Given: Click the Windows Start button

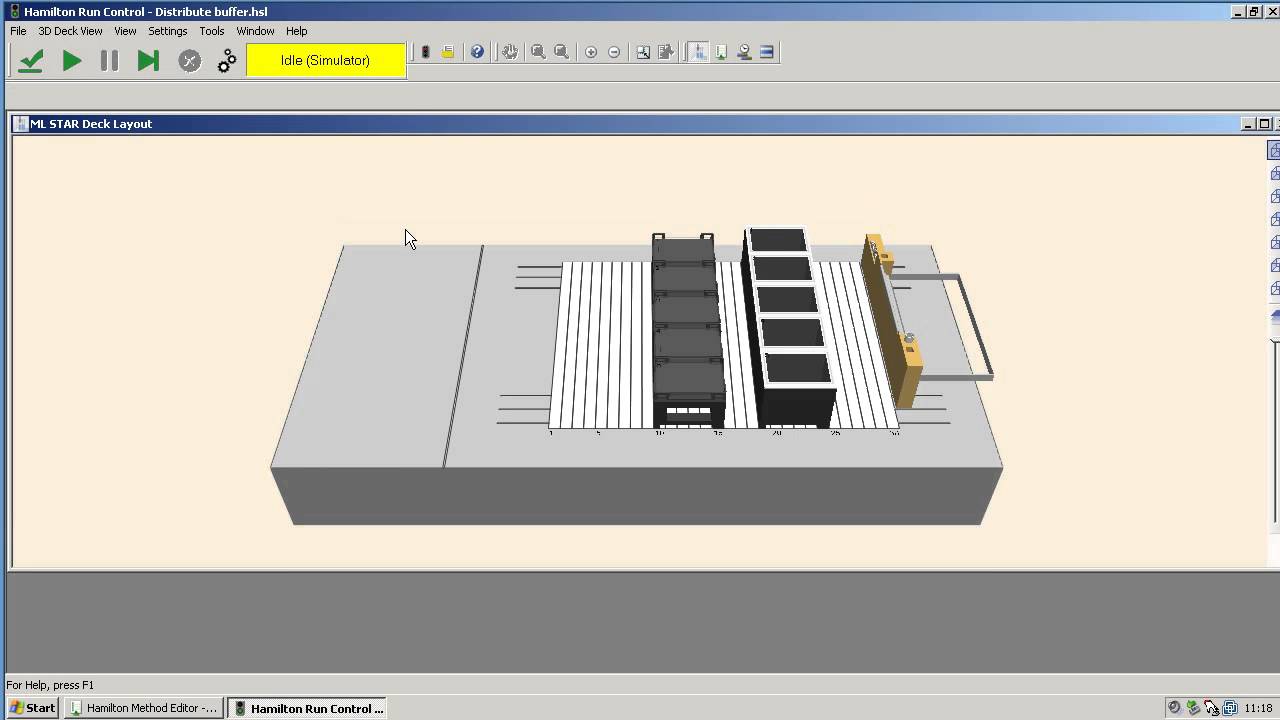Looking at the screenshot, I should click(x=32, y=708).
